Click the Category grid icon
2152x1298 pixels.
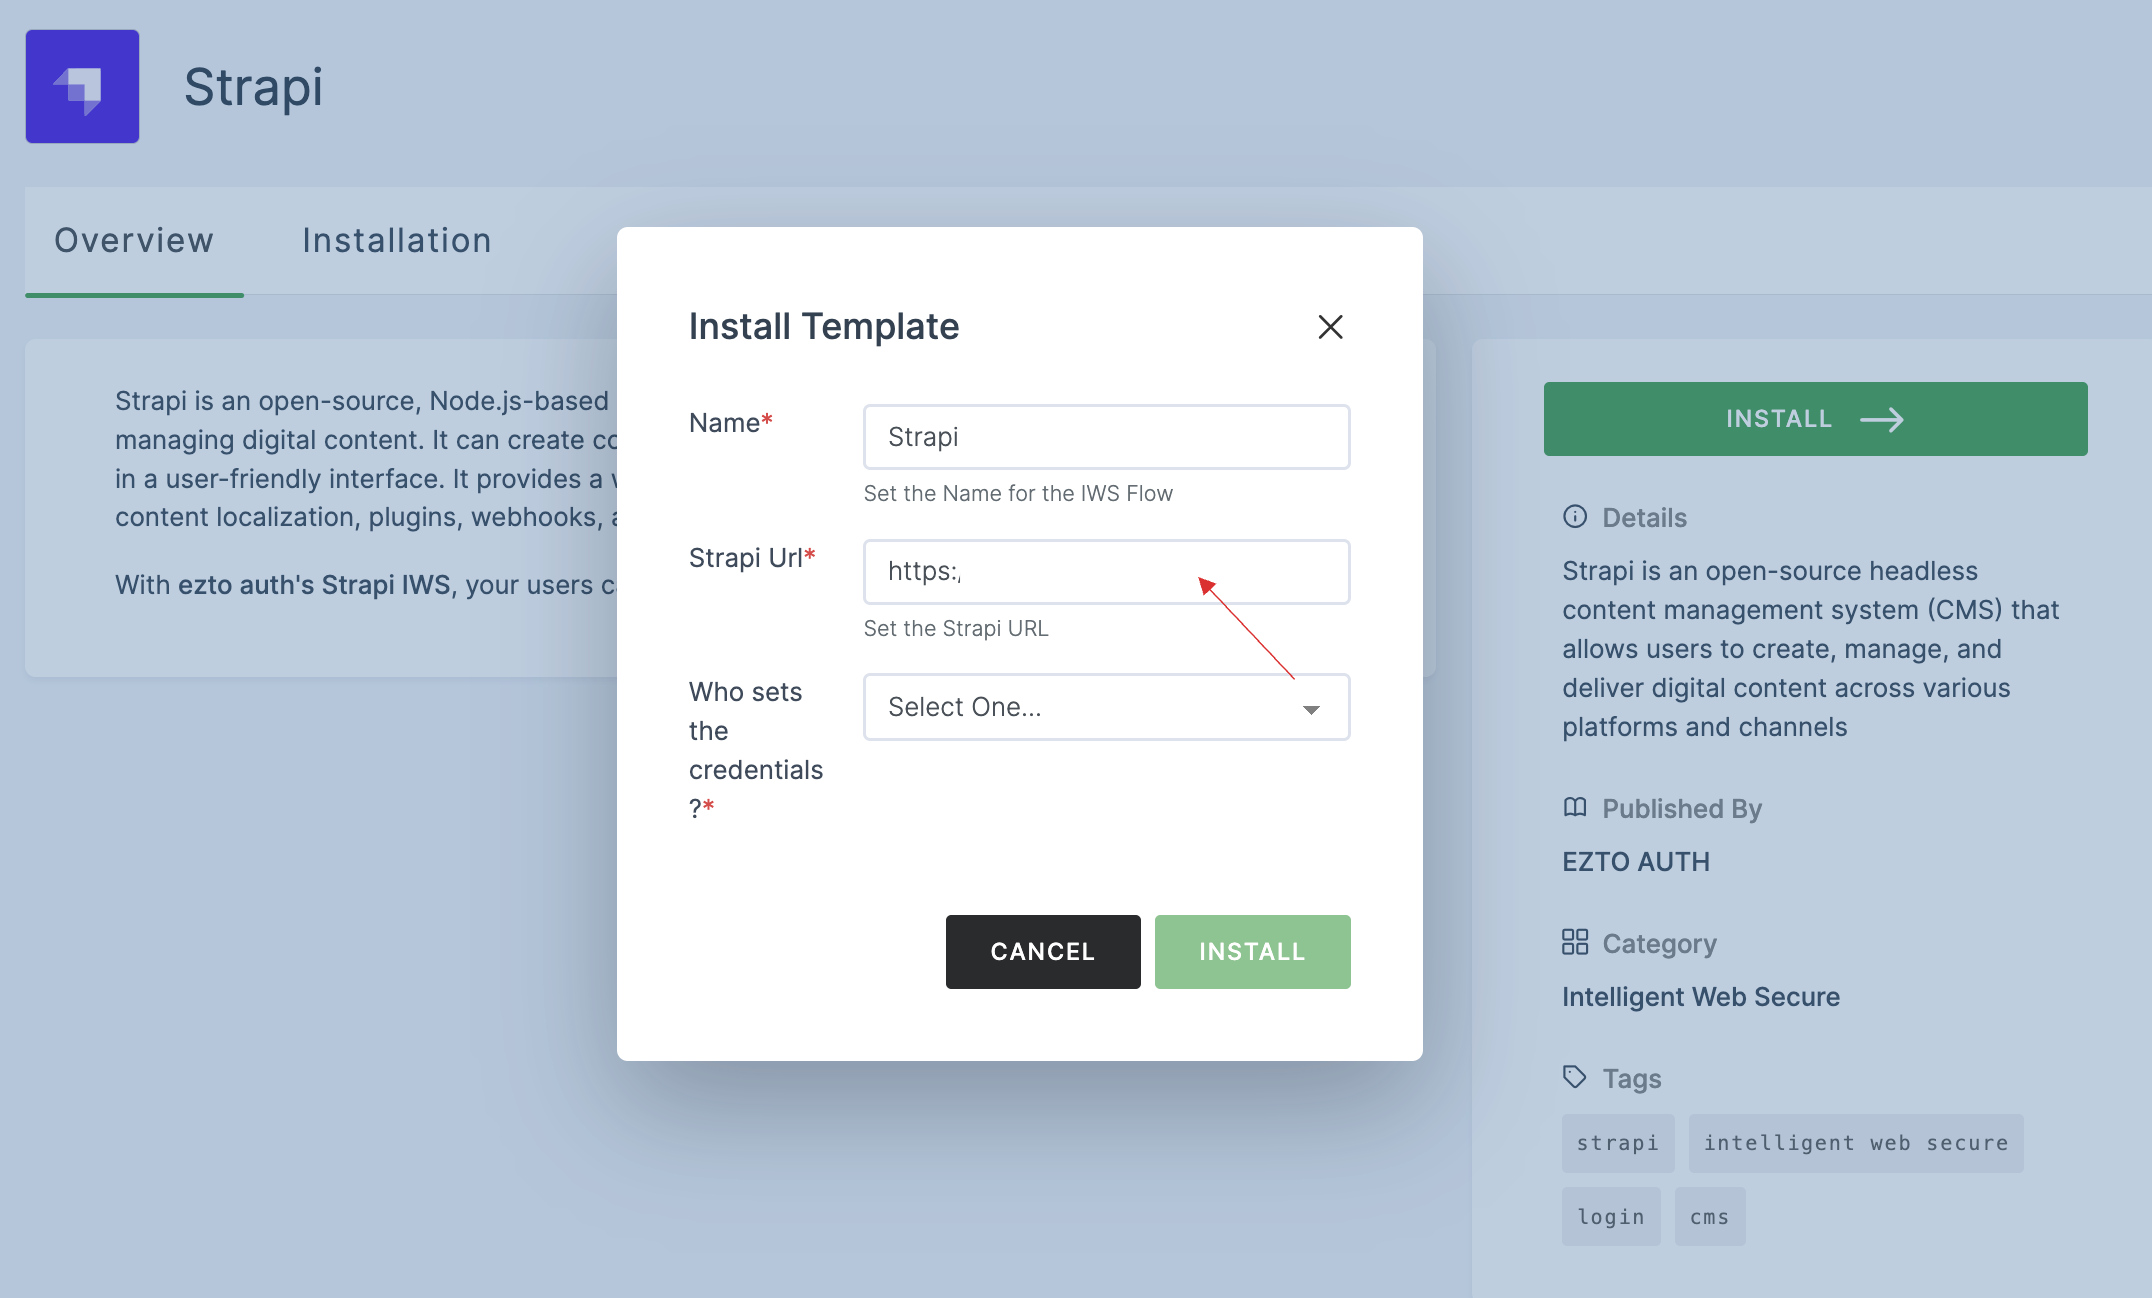pyautogui.click(x=1575, y=942)
